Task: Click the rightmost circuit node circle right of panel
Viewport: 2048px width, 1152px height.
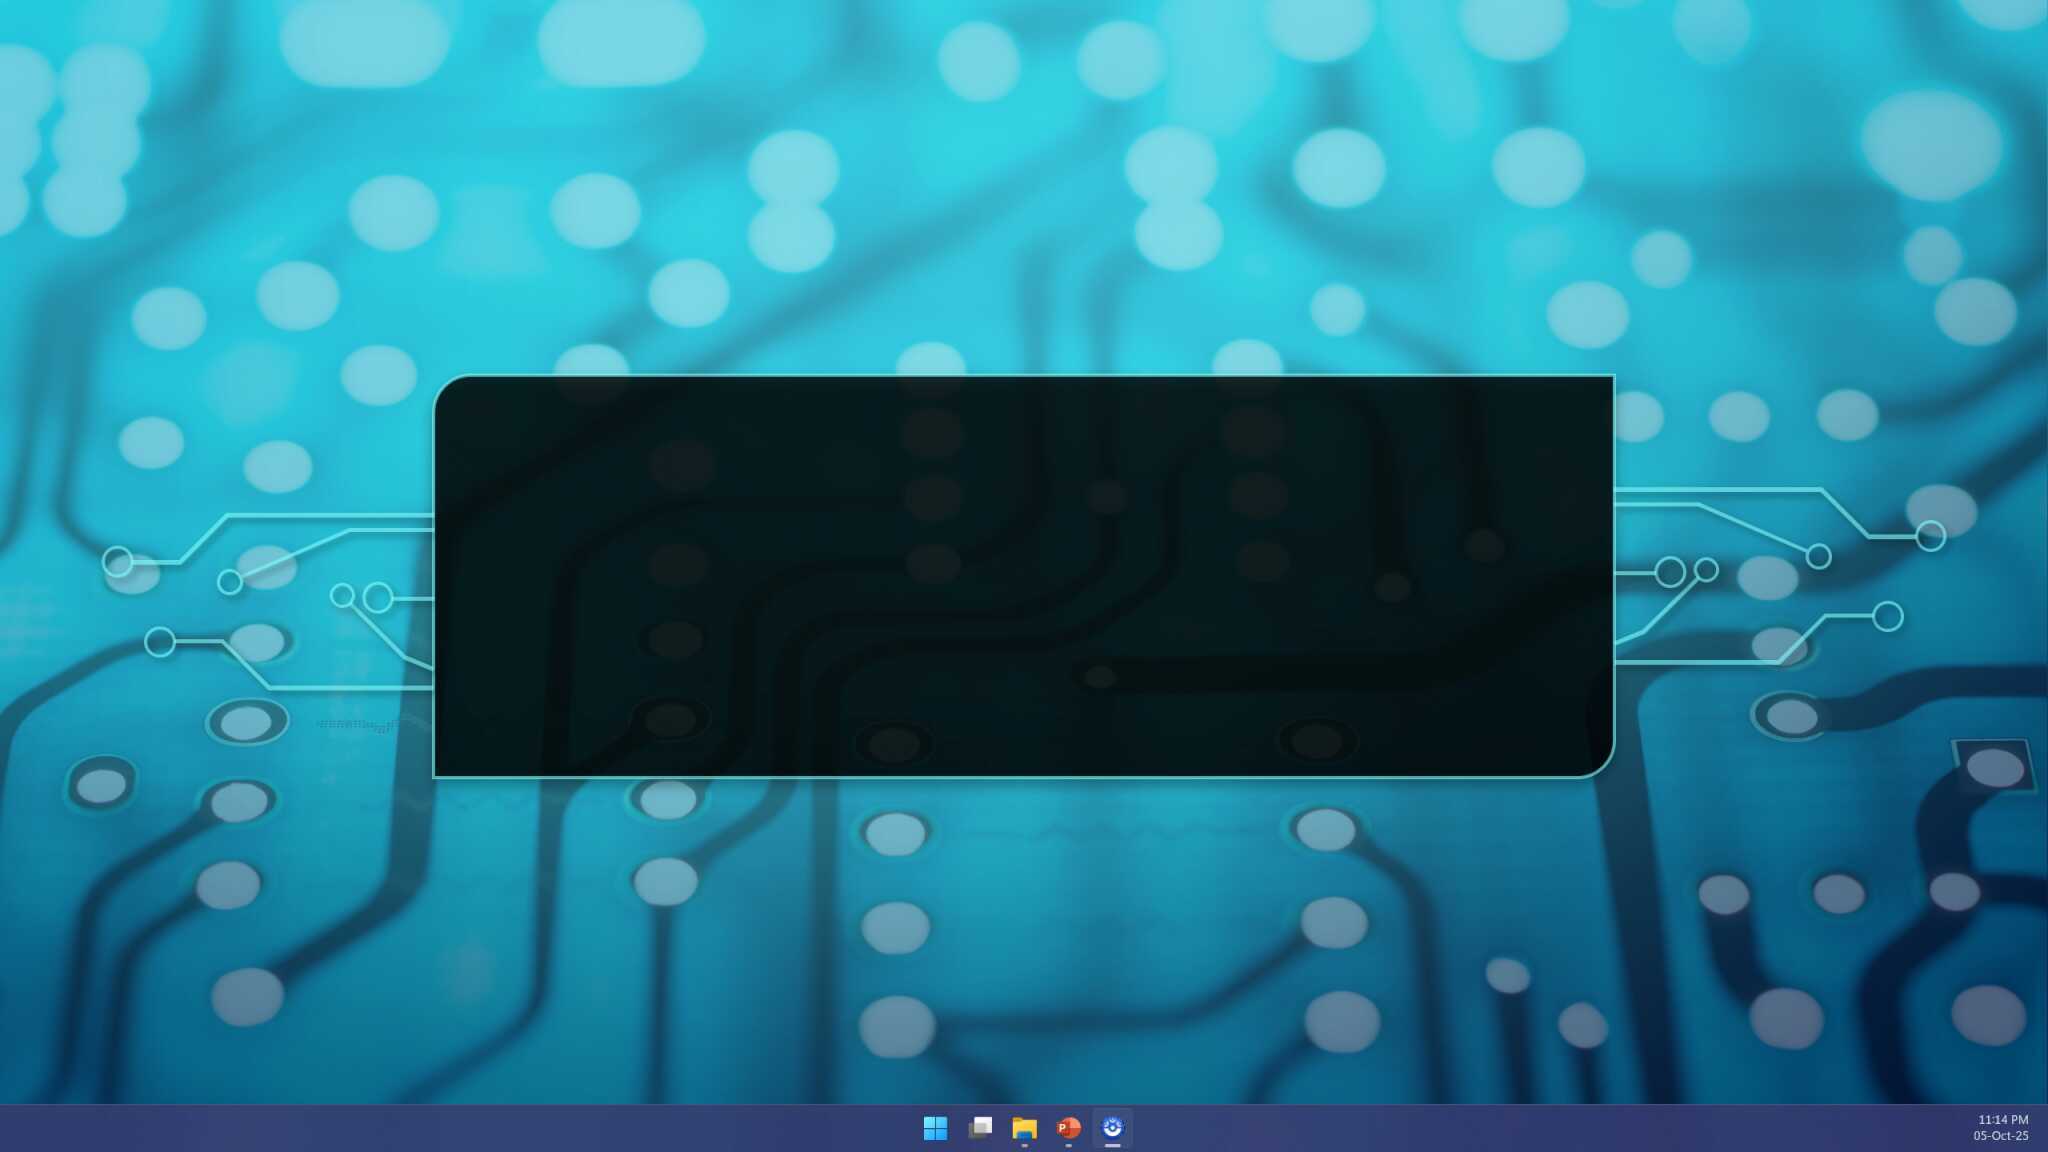Action: tap(1931, 536)
